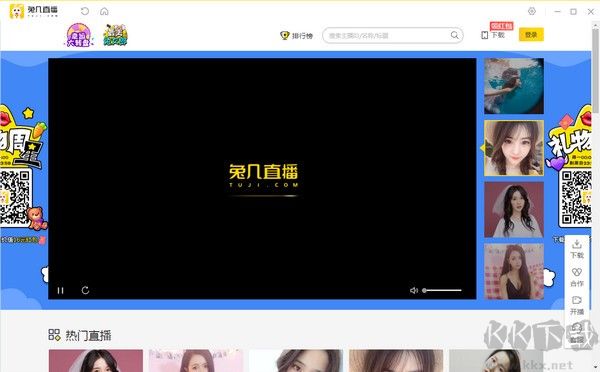Click the search input field
The height and width of the screenshot is (372, 600).
tap(393, 35)
